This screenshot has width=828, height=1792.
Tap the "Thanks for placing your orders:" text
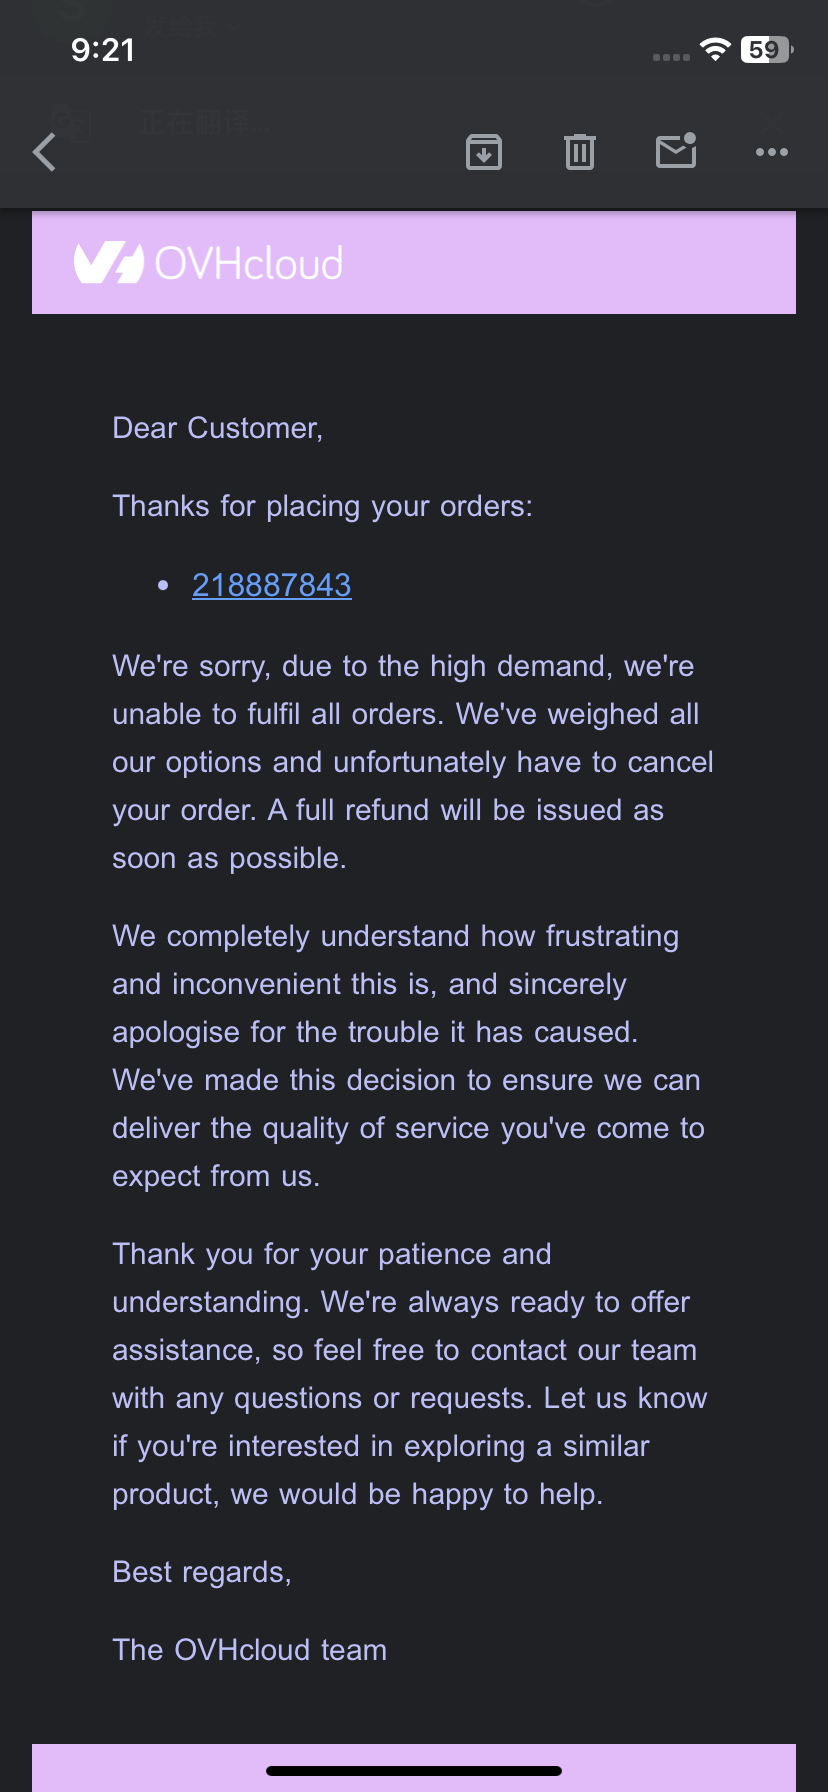(x=323, y=506)
